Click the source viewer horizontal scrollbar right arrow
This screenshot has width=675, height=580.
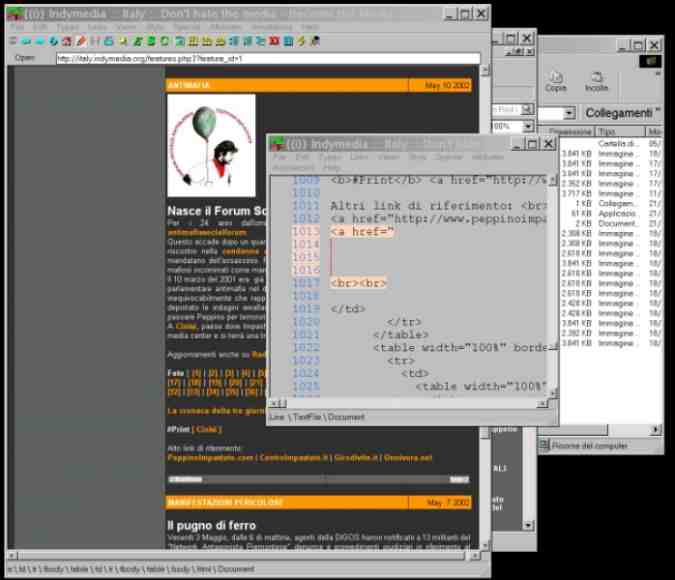point(543,403)
